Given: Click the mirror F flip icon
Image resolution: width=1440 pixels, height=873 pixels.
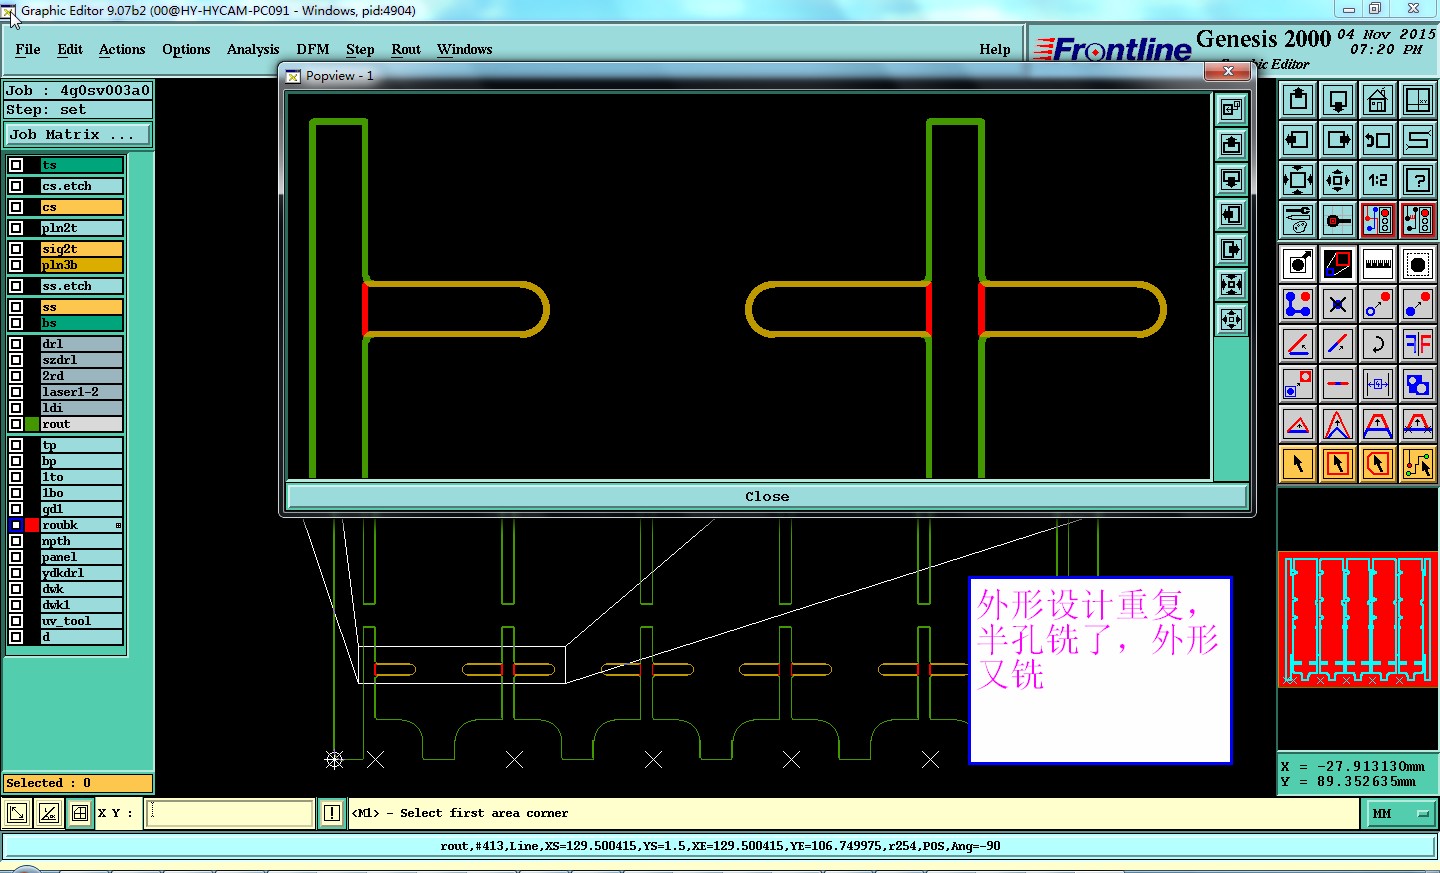Looking at the screenshot, I should pyautogui.click(x=1418, y=344).
